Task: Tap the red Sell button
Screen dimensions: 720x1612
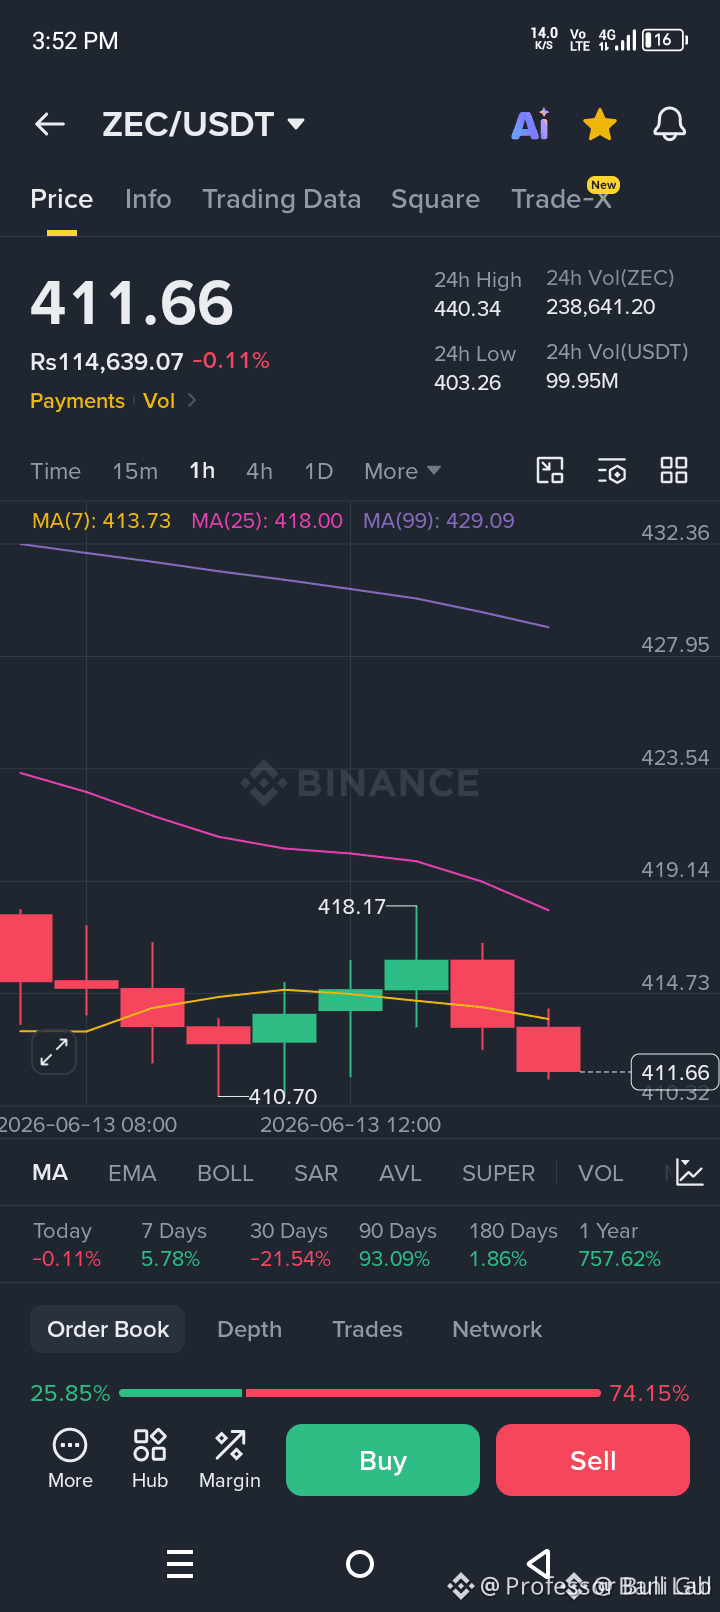Action: pos(593,1460)
